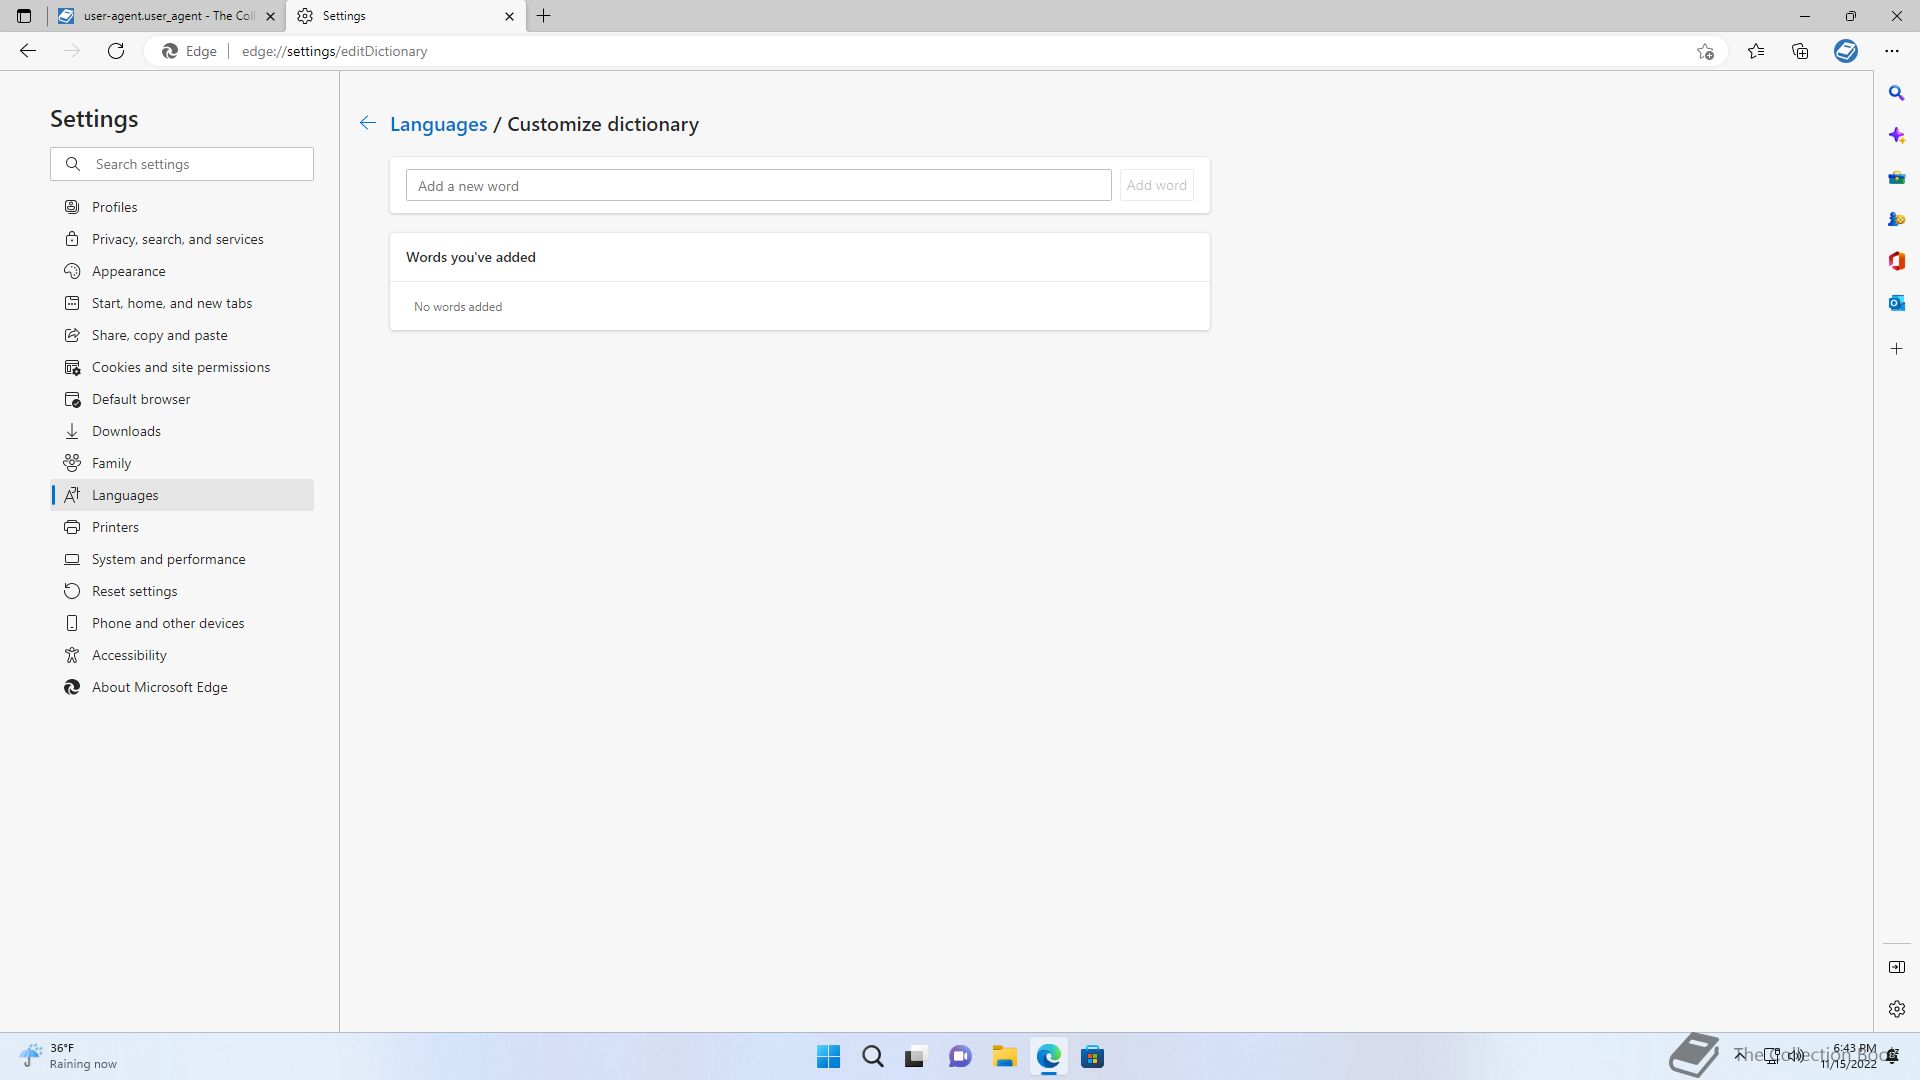The height and width of the screenshot is (1080, 1920).
Task: Open the tab actions menu icon
Action: click(24, 16)
